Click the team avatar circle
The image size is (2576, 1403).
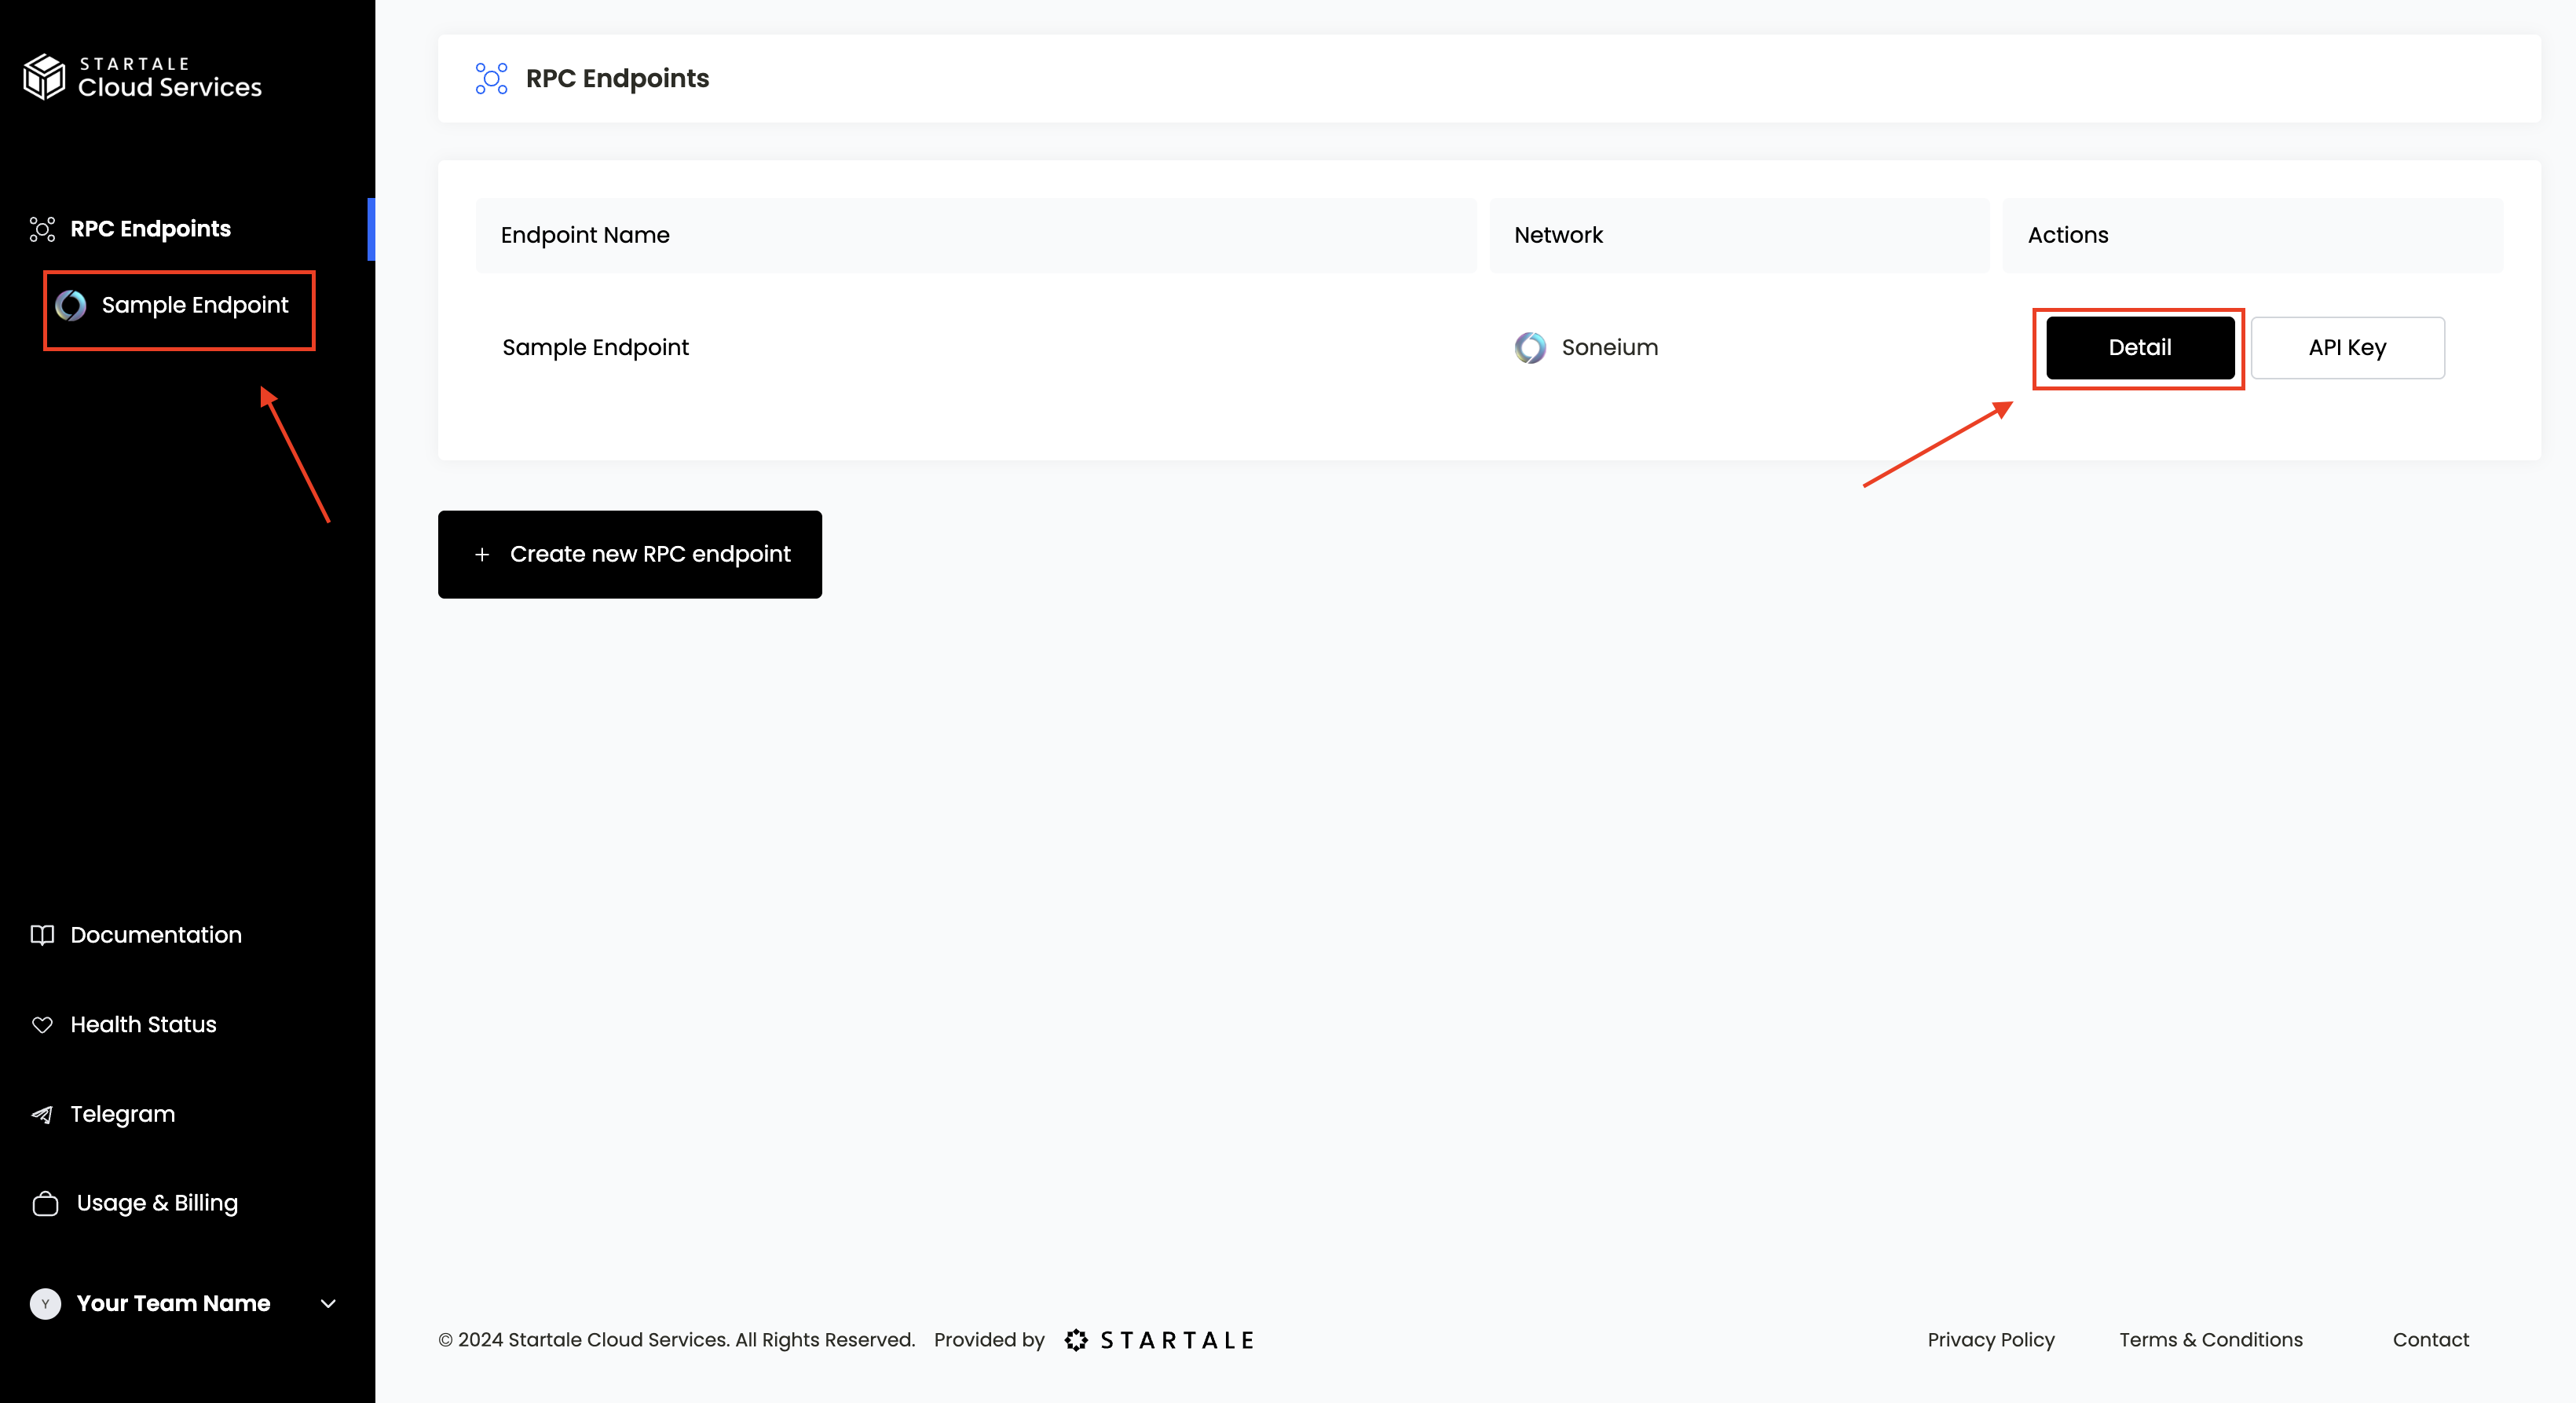coord(45,1303)
